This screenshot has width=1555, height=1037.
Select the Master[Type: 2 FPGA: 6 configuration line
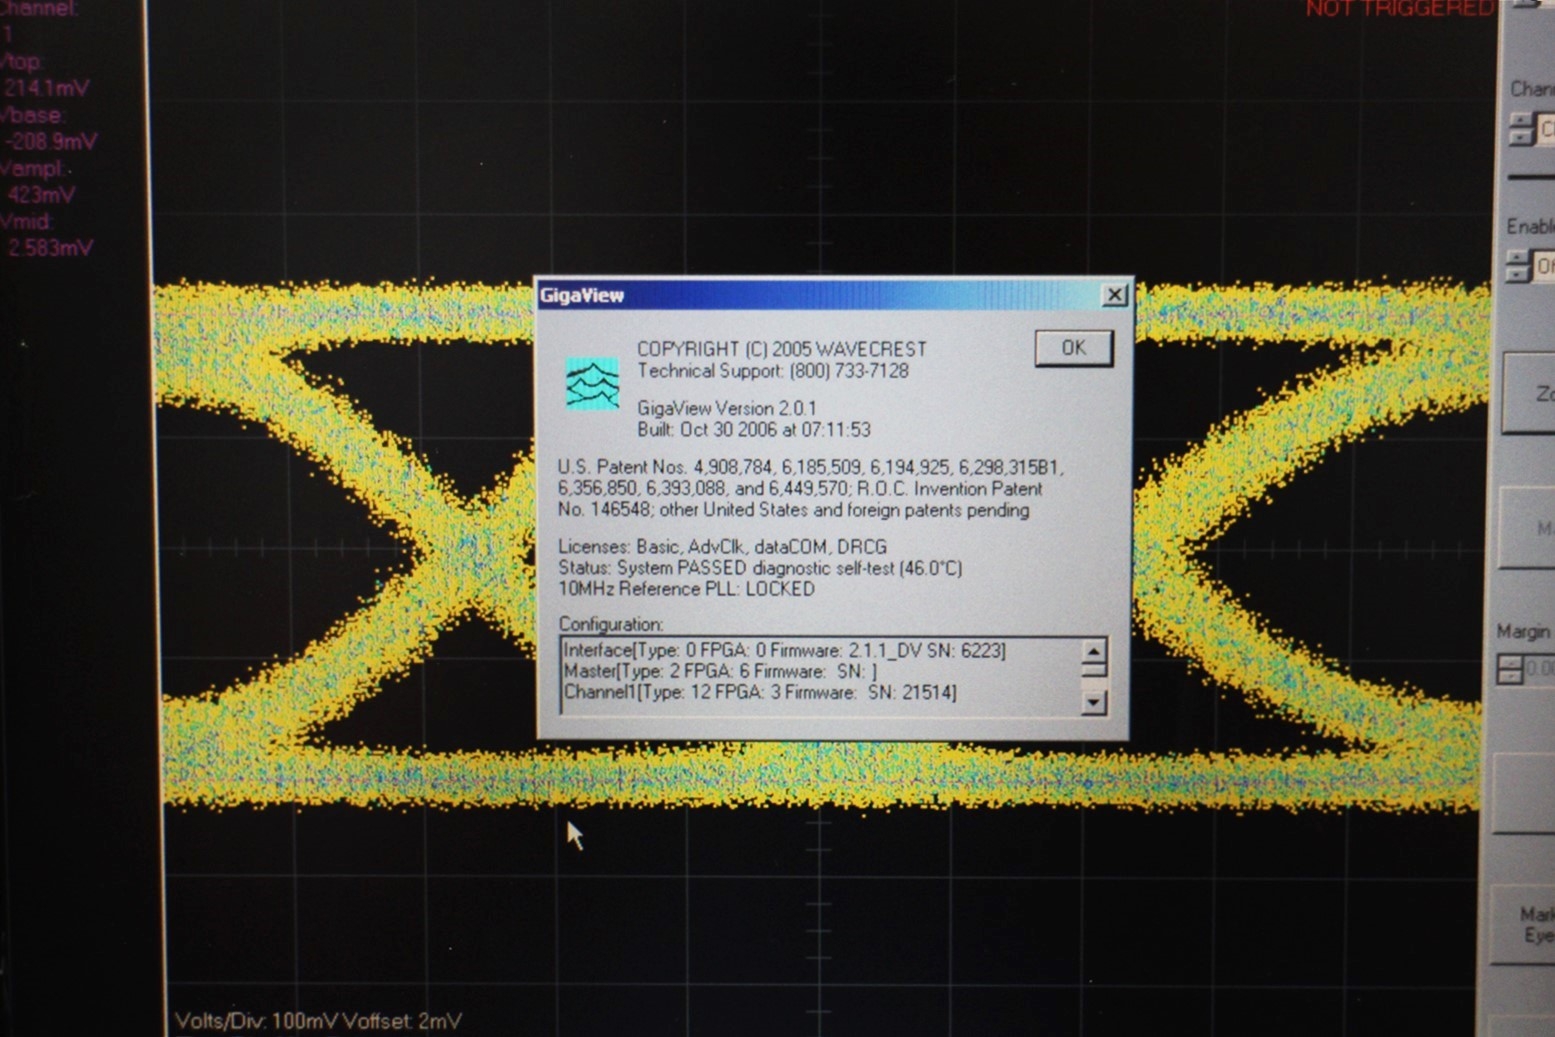(720, 671)
